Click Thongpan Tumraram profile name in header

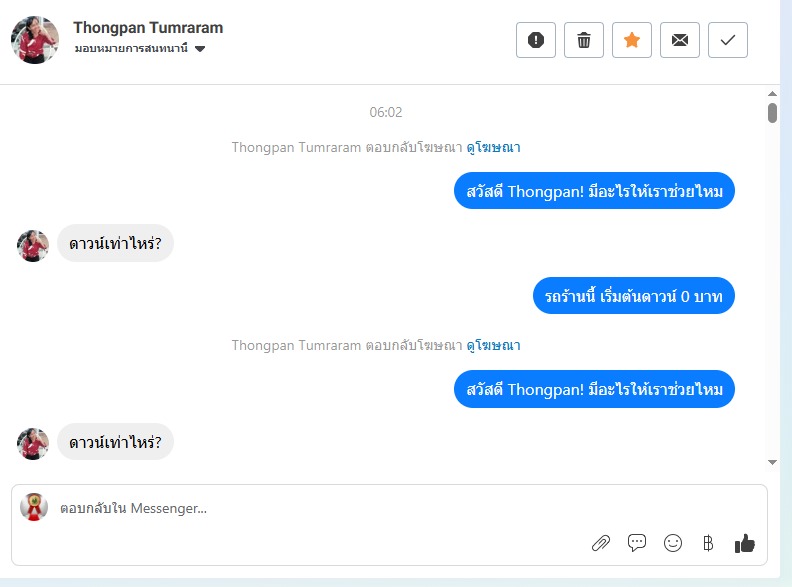pos(148,28)
